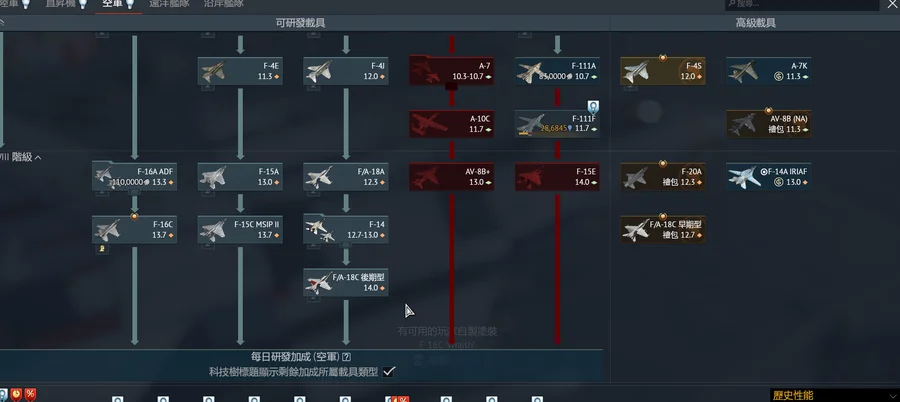Click the search input field
The width and height of the screenshot is (900, 402).
coord(802,5)
